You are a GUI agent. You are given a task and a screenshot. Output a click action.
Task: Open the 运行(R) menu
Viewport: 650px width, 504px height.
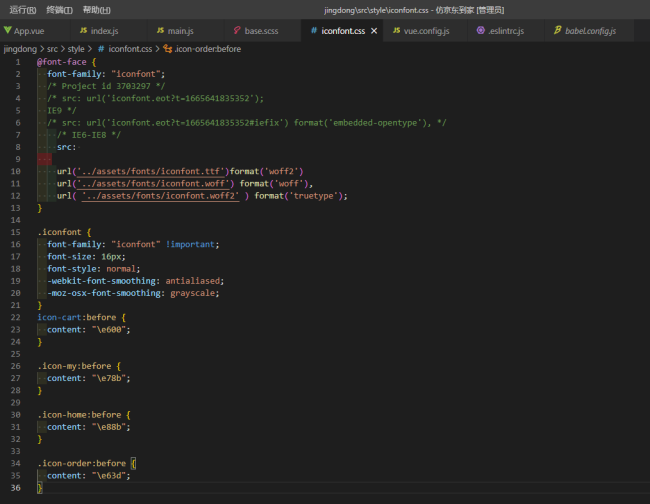22,9
